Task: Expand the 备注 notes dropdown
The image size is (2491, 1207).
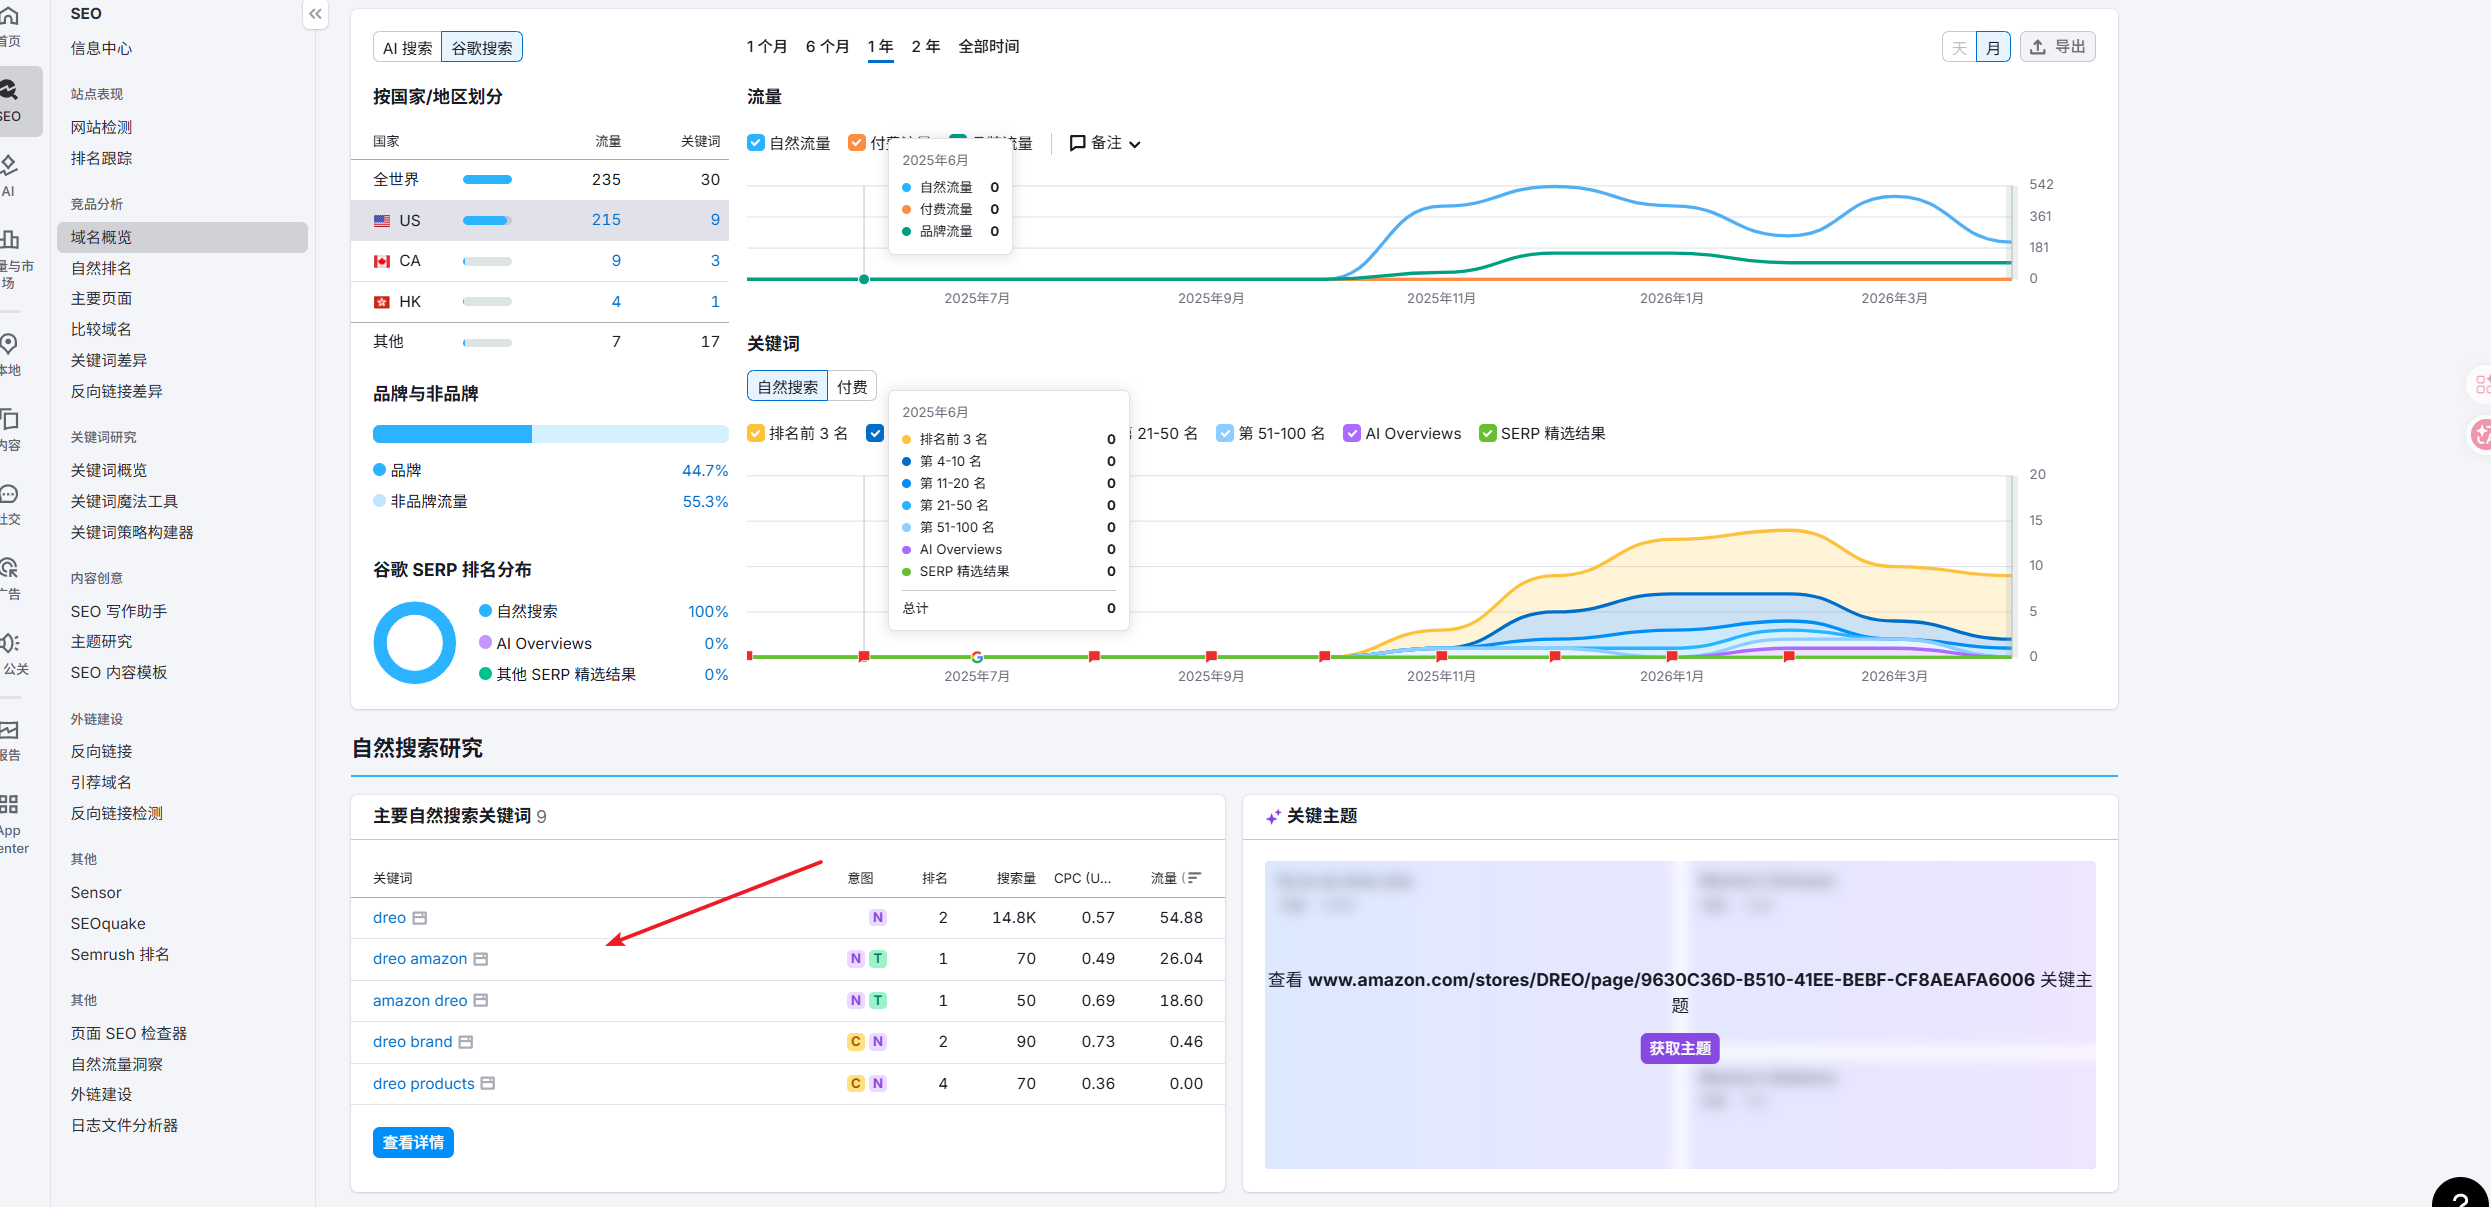Action: click(1105, 143)
